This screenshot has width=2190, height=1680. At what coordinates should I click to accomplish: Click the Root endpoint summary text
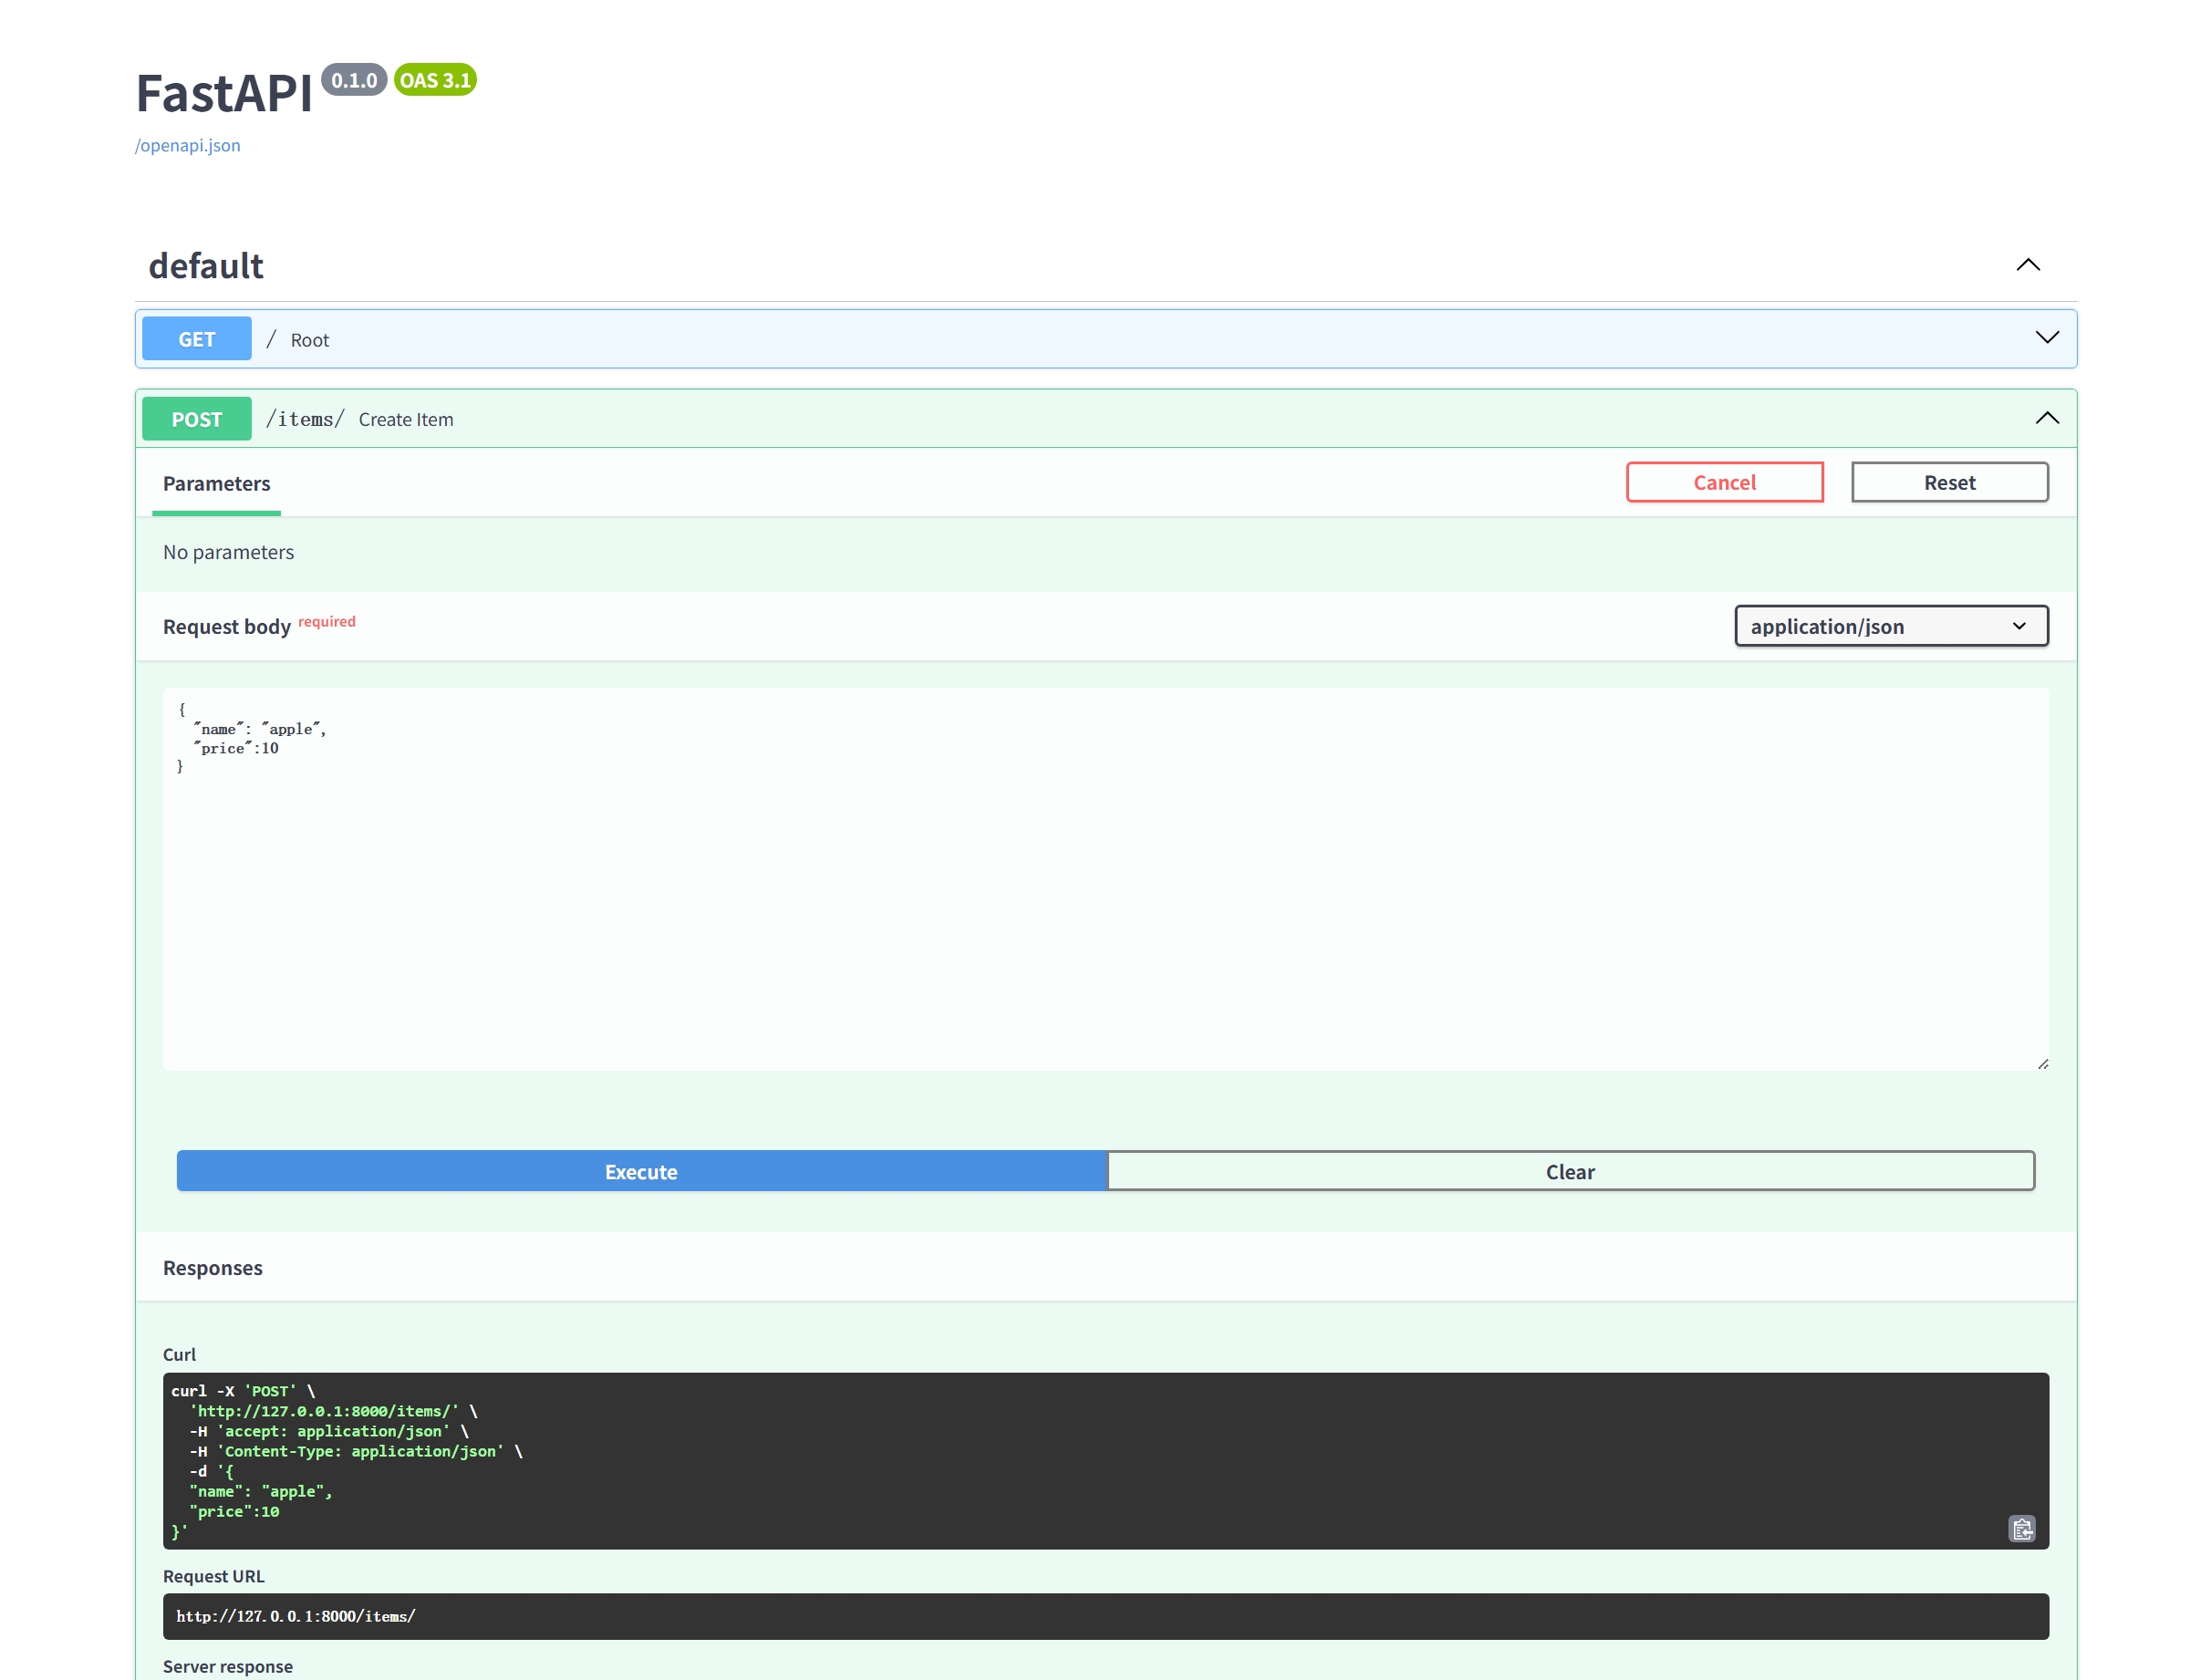coord(310,340)
